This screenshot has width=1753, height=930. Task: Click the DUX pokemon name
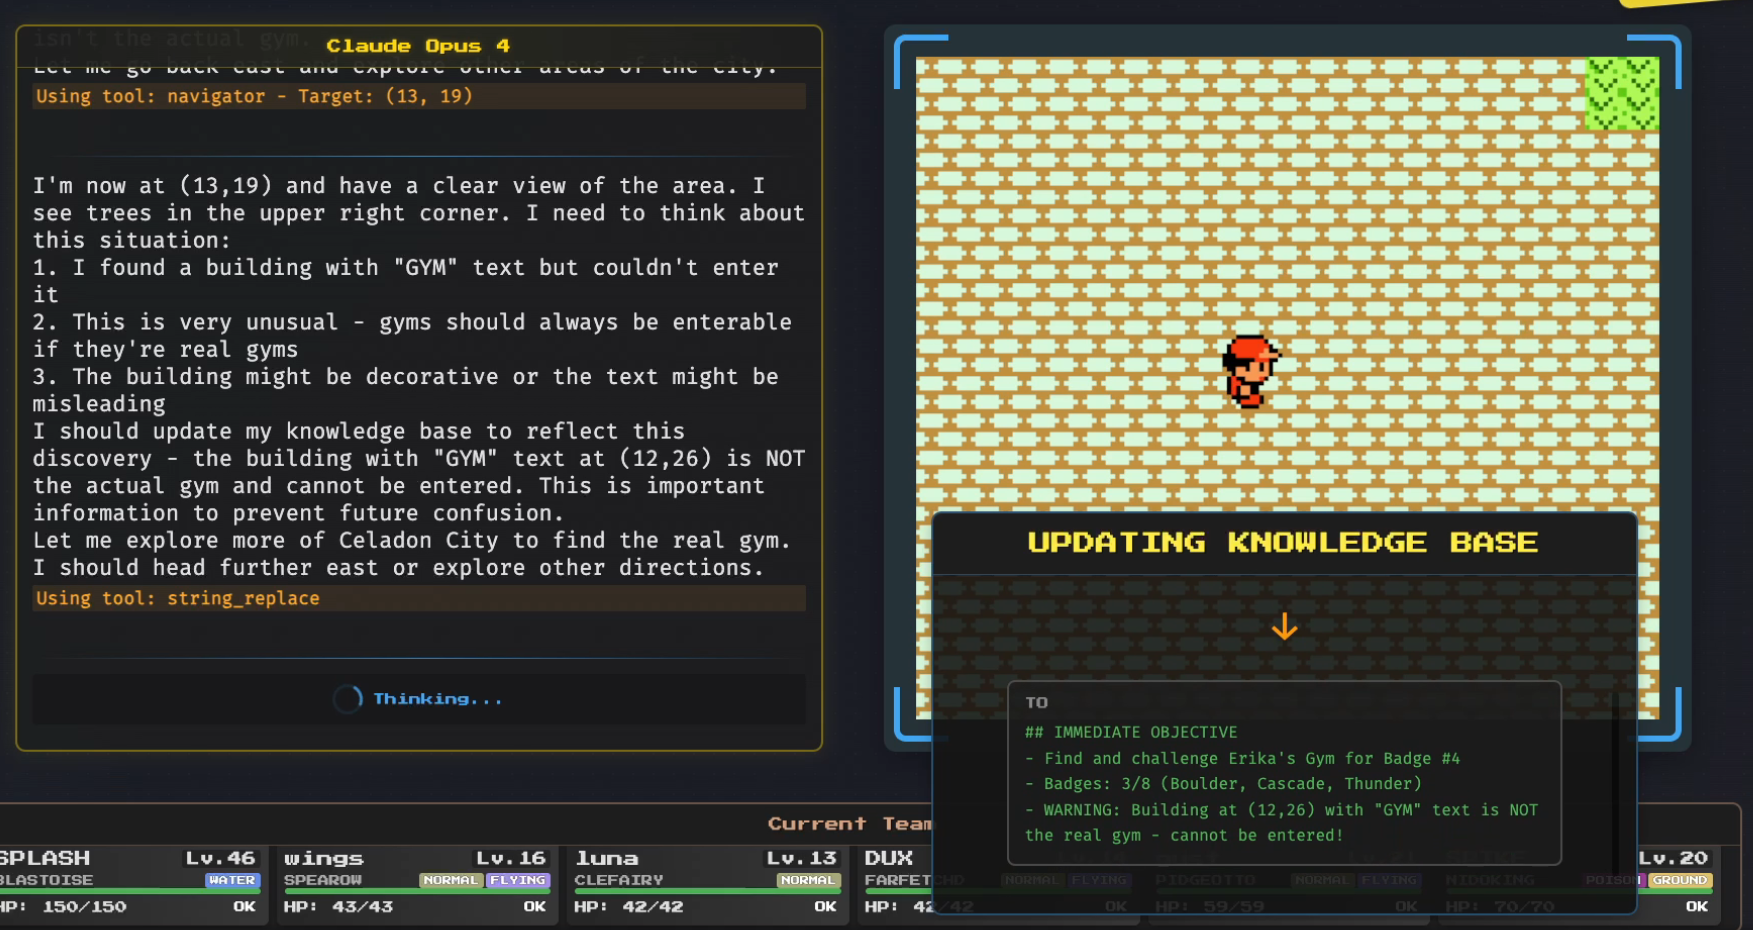pyautogui.click(x=889, y=858)
